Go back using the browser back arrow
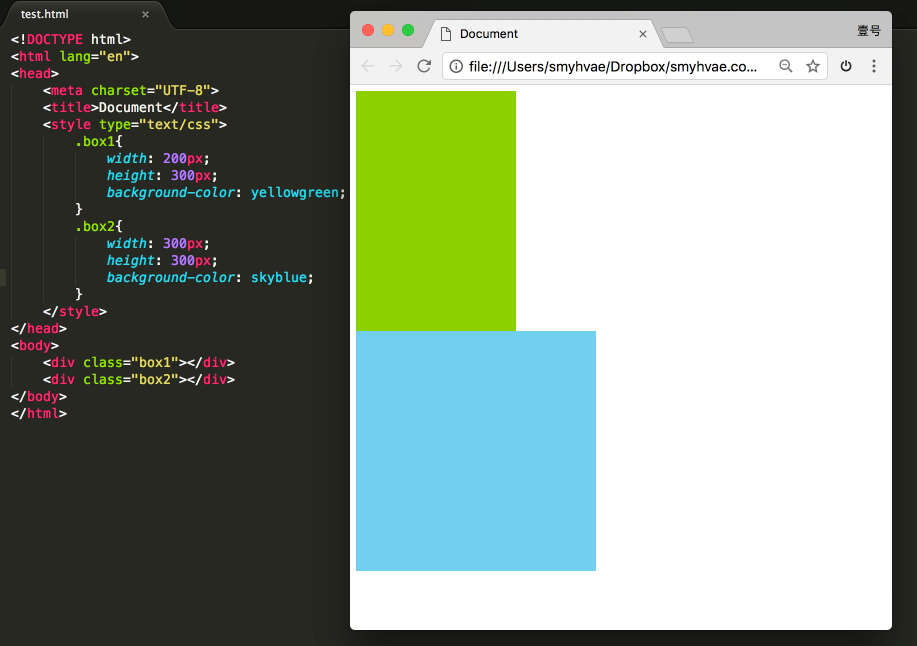 pos(368,66)
